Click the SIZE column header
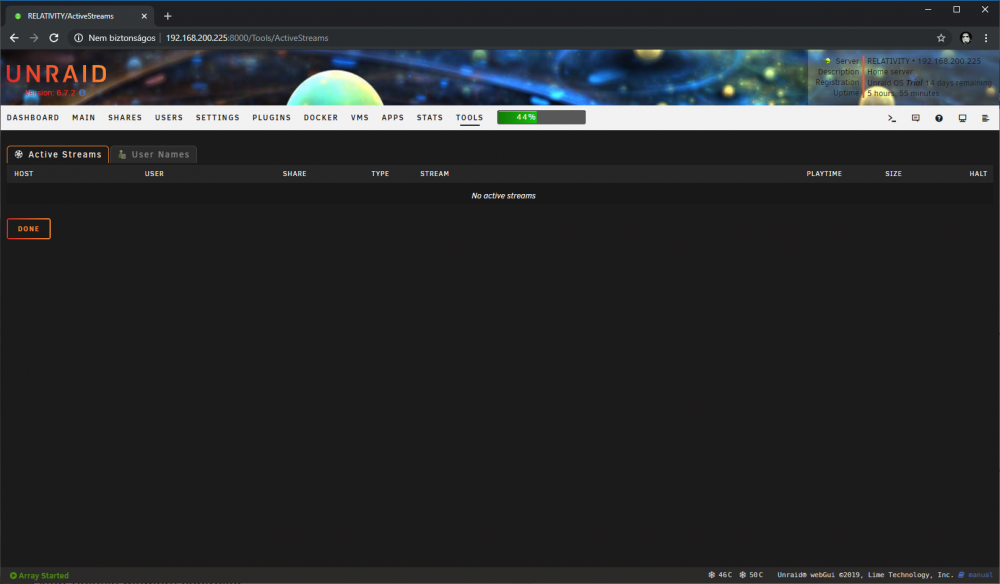Viewport: 1000px width, 584px height. pos(893,173)
